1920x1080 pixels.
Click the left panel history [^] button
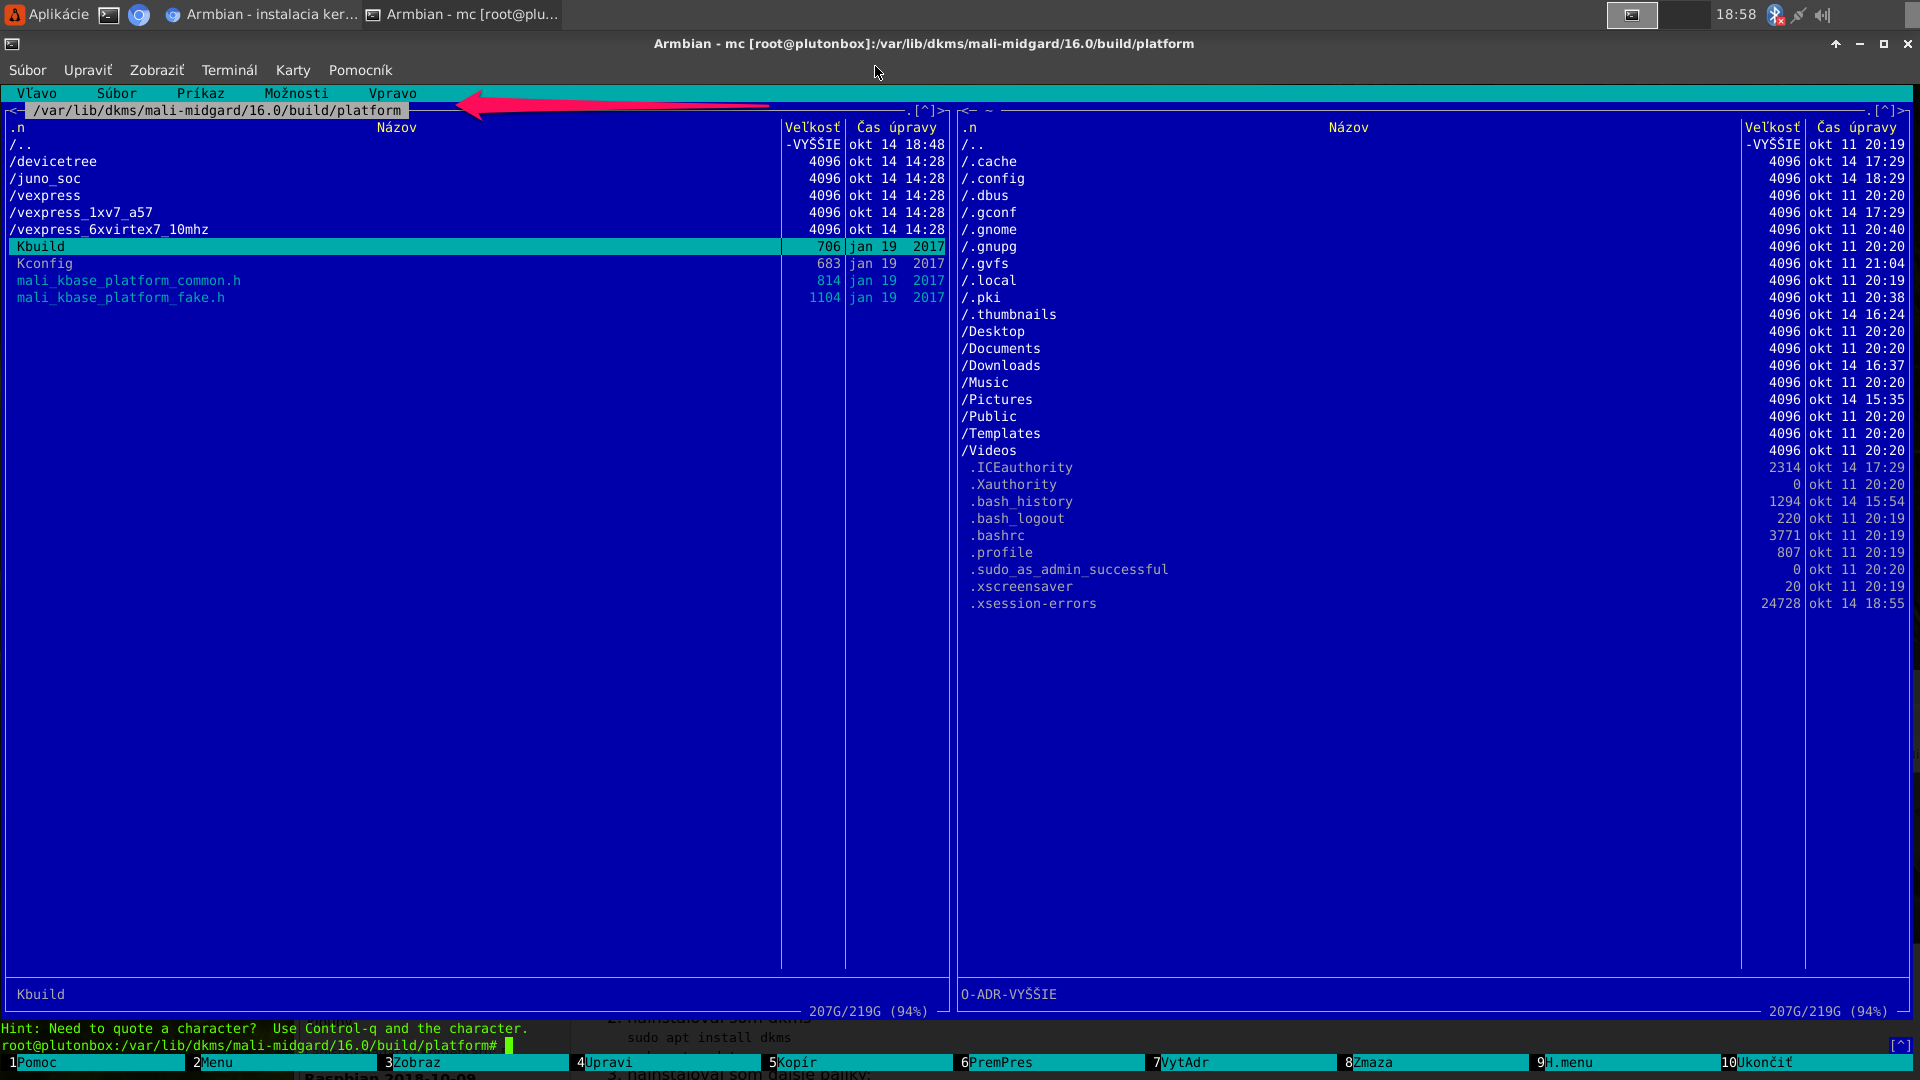tap(925, 110)
